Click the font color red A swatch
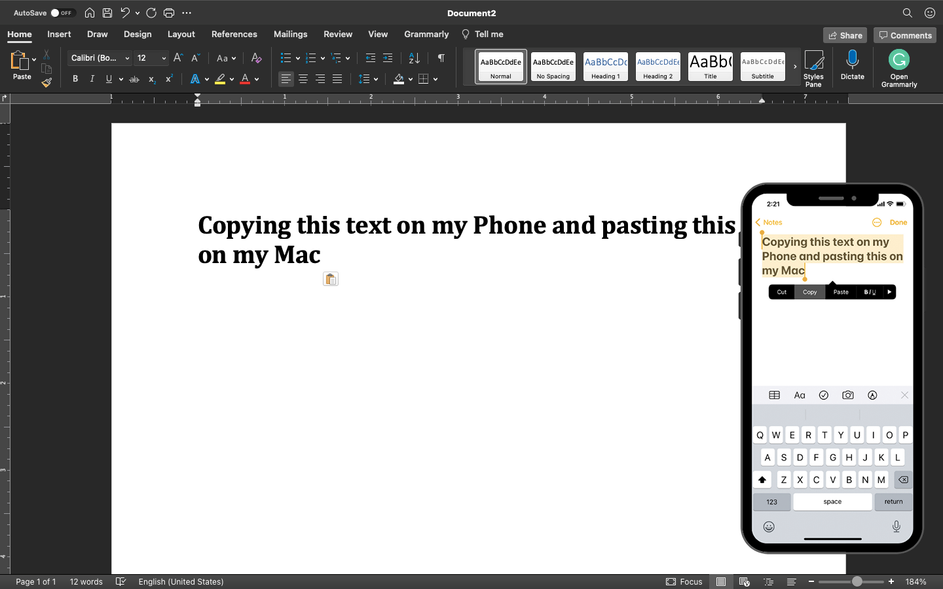This screenshot has height=589, width=943. [245, 79]
